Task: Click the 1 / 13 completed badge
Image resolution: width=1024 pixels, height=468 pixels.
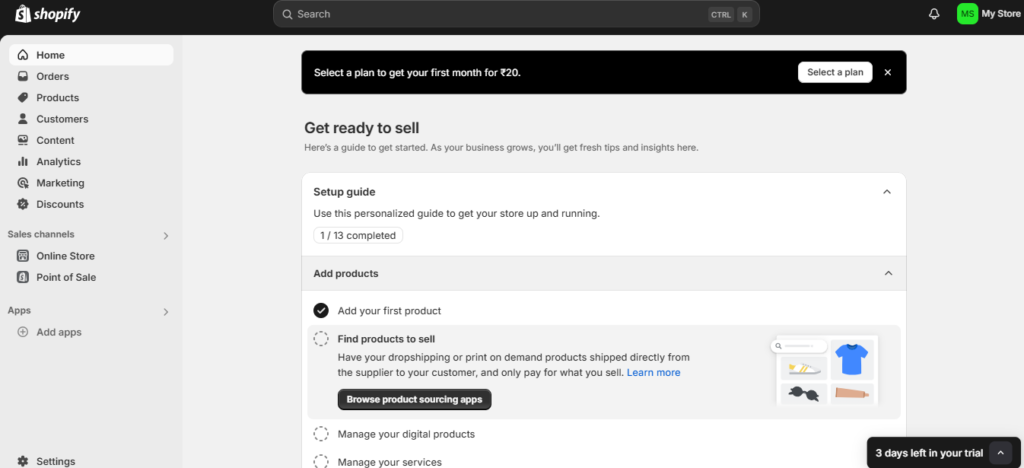Action: coord(358,236)
